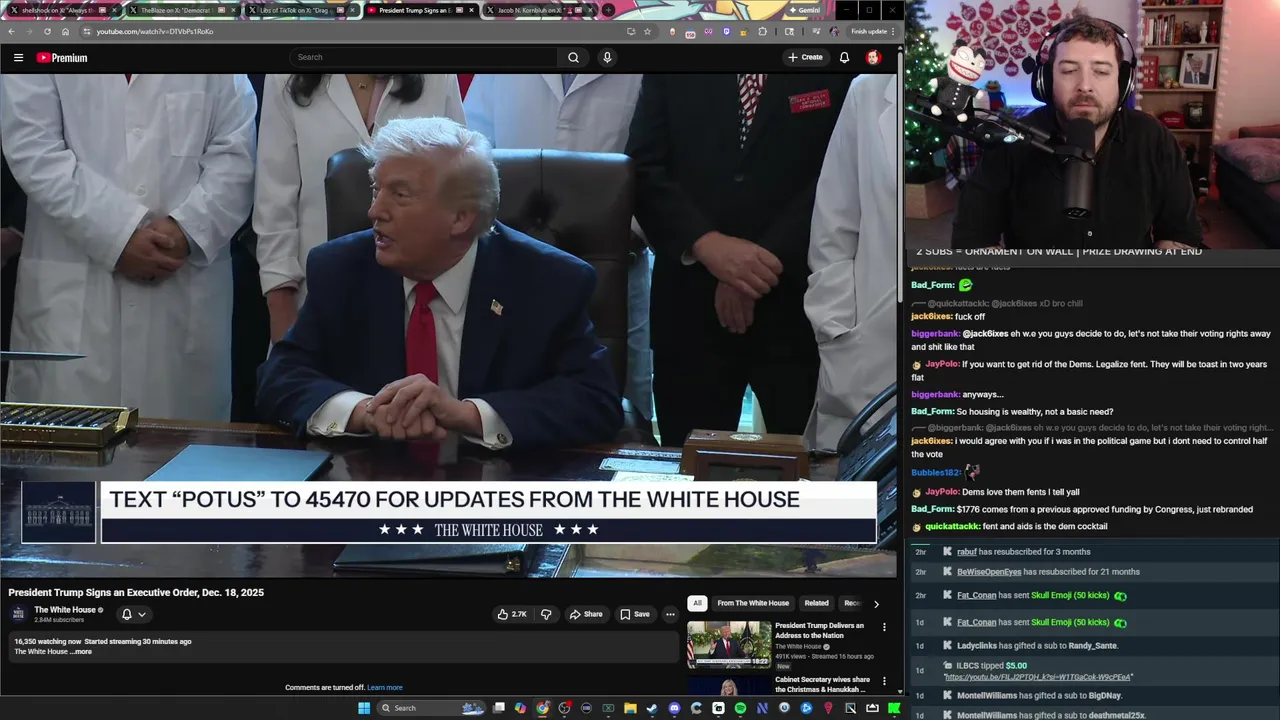The image size is (1280, 720).
Task: Go to YouTube Premium home logo
Action: 62,58
